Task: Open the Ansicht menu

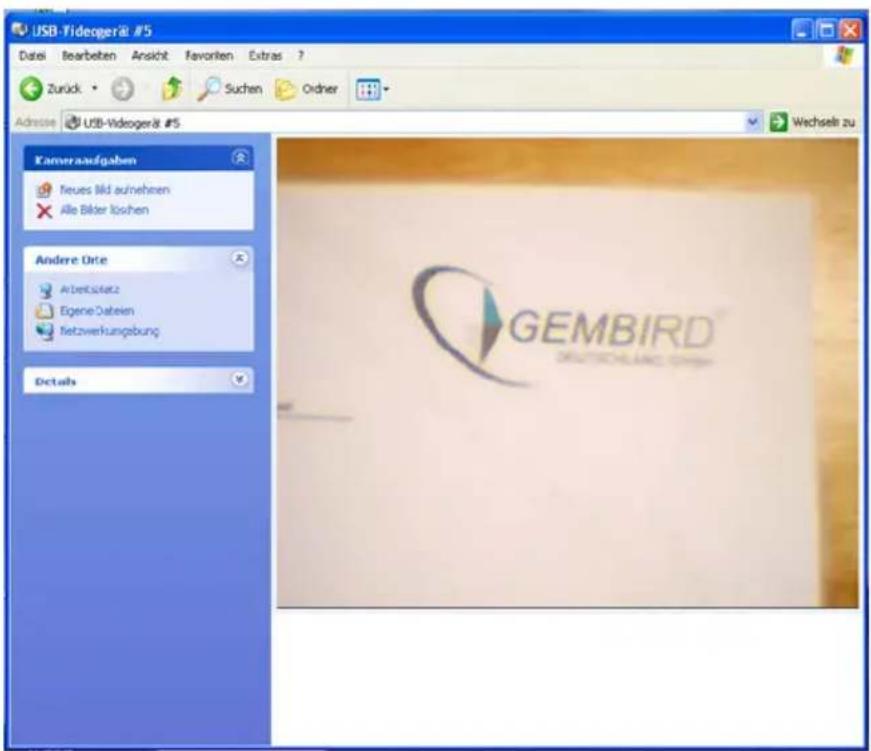Action: 149,56
